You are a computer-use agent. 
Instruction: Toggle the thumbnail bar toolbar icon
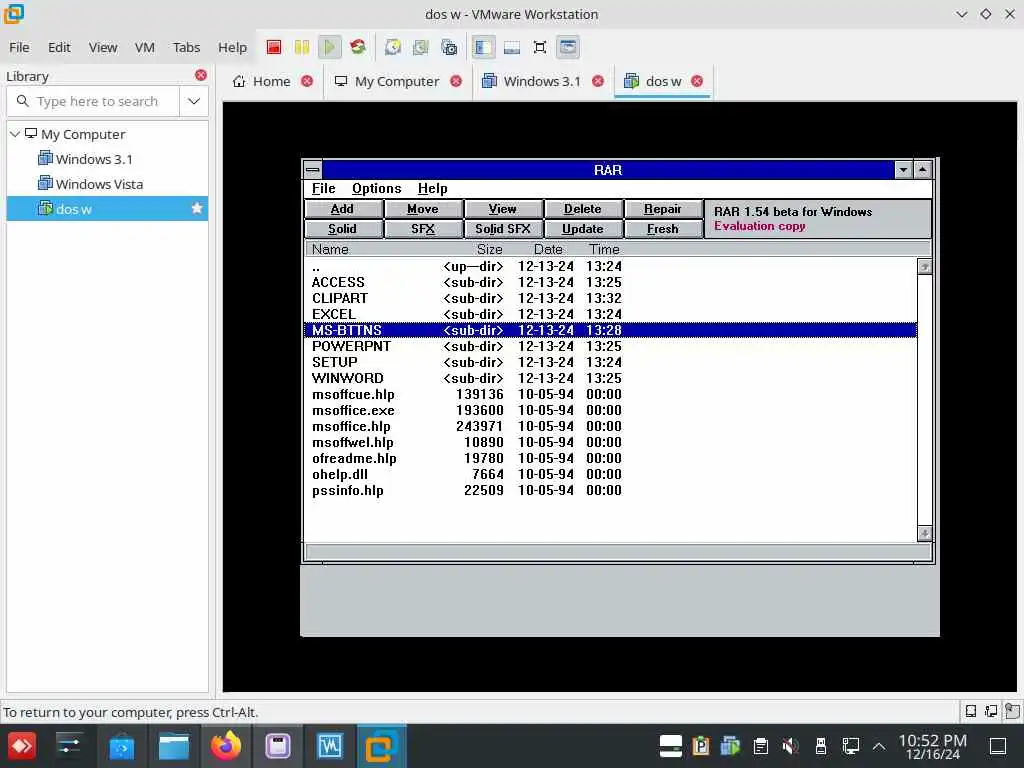coord(511,47)
